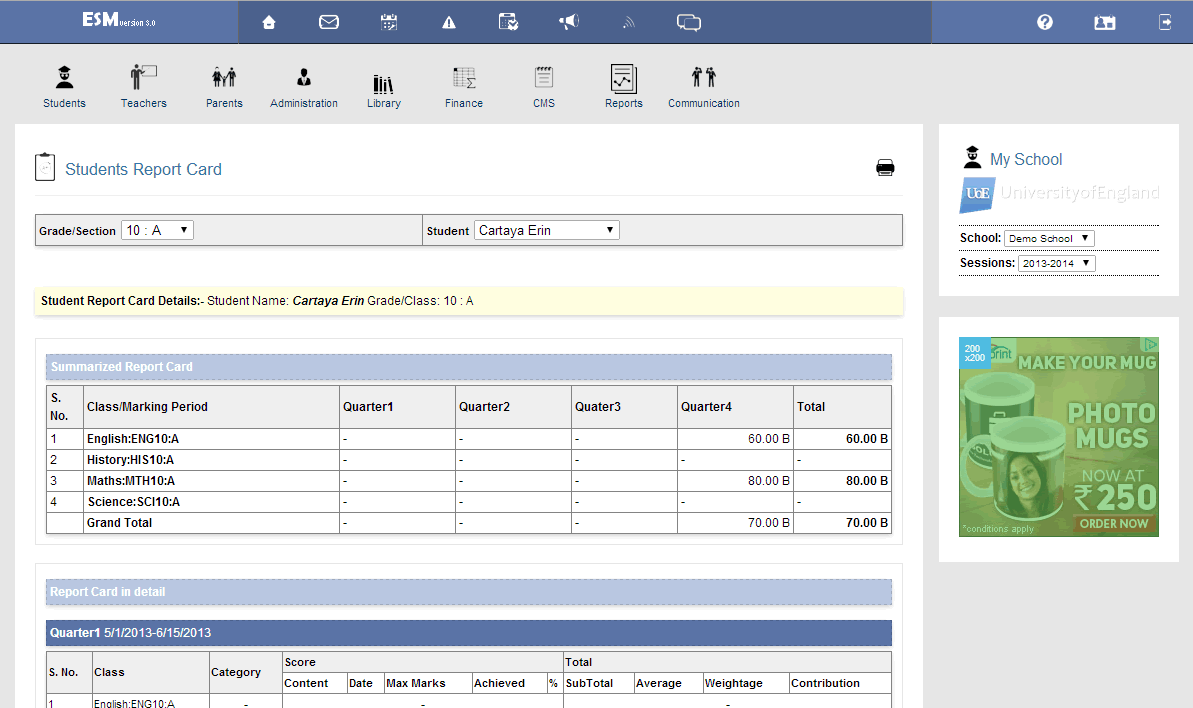Click the RSS feed icon
The image size is (1193, 708).
point(628,23)
